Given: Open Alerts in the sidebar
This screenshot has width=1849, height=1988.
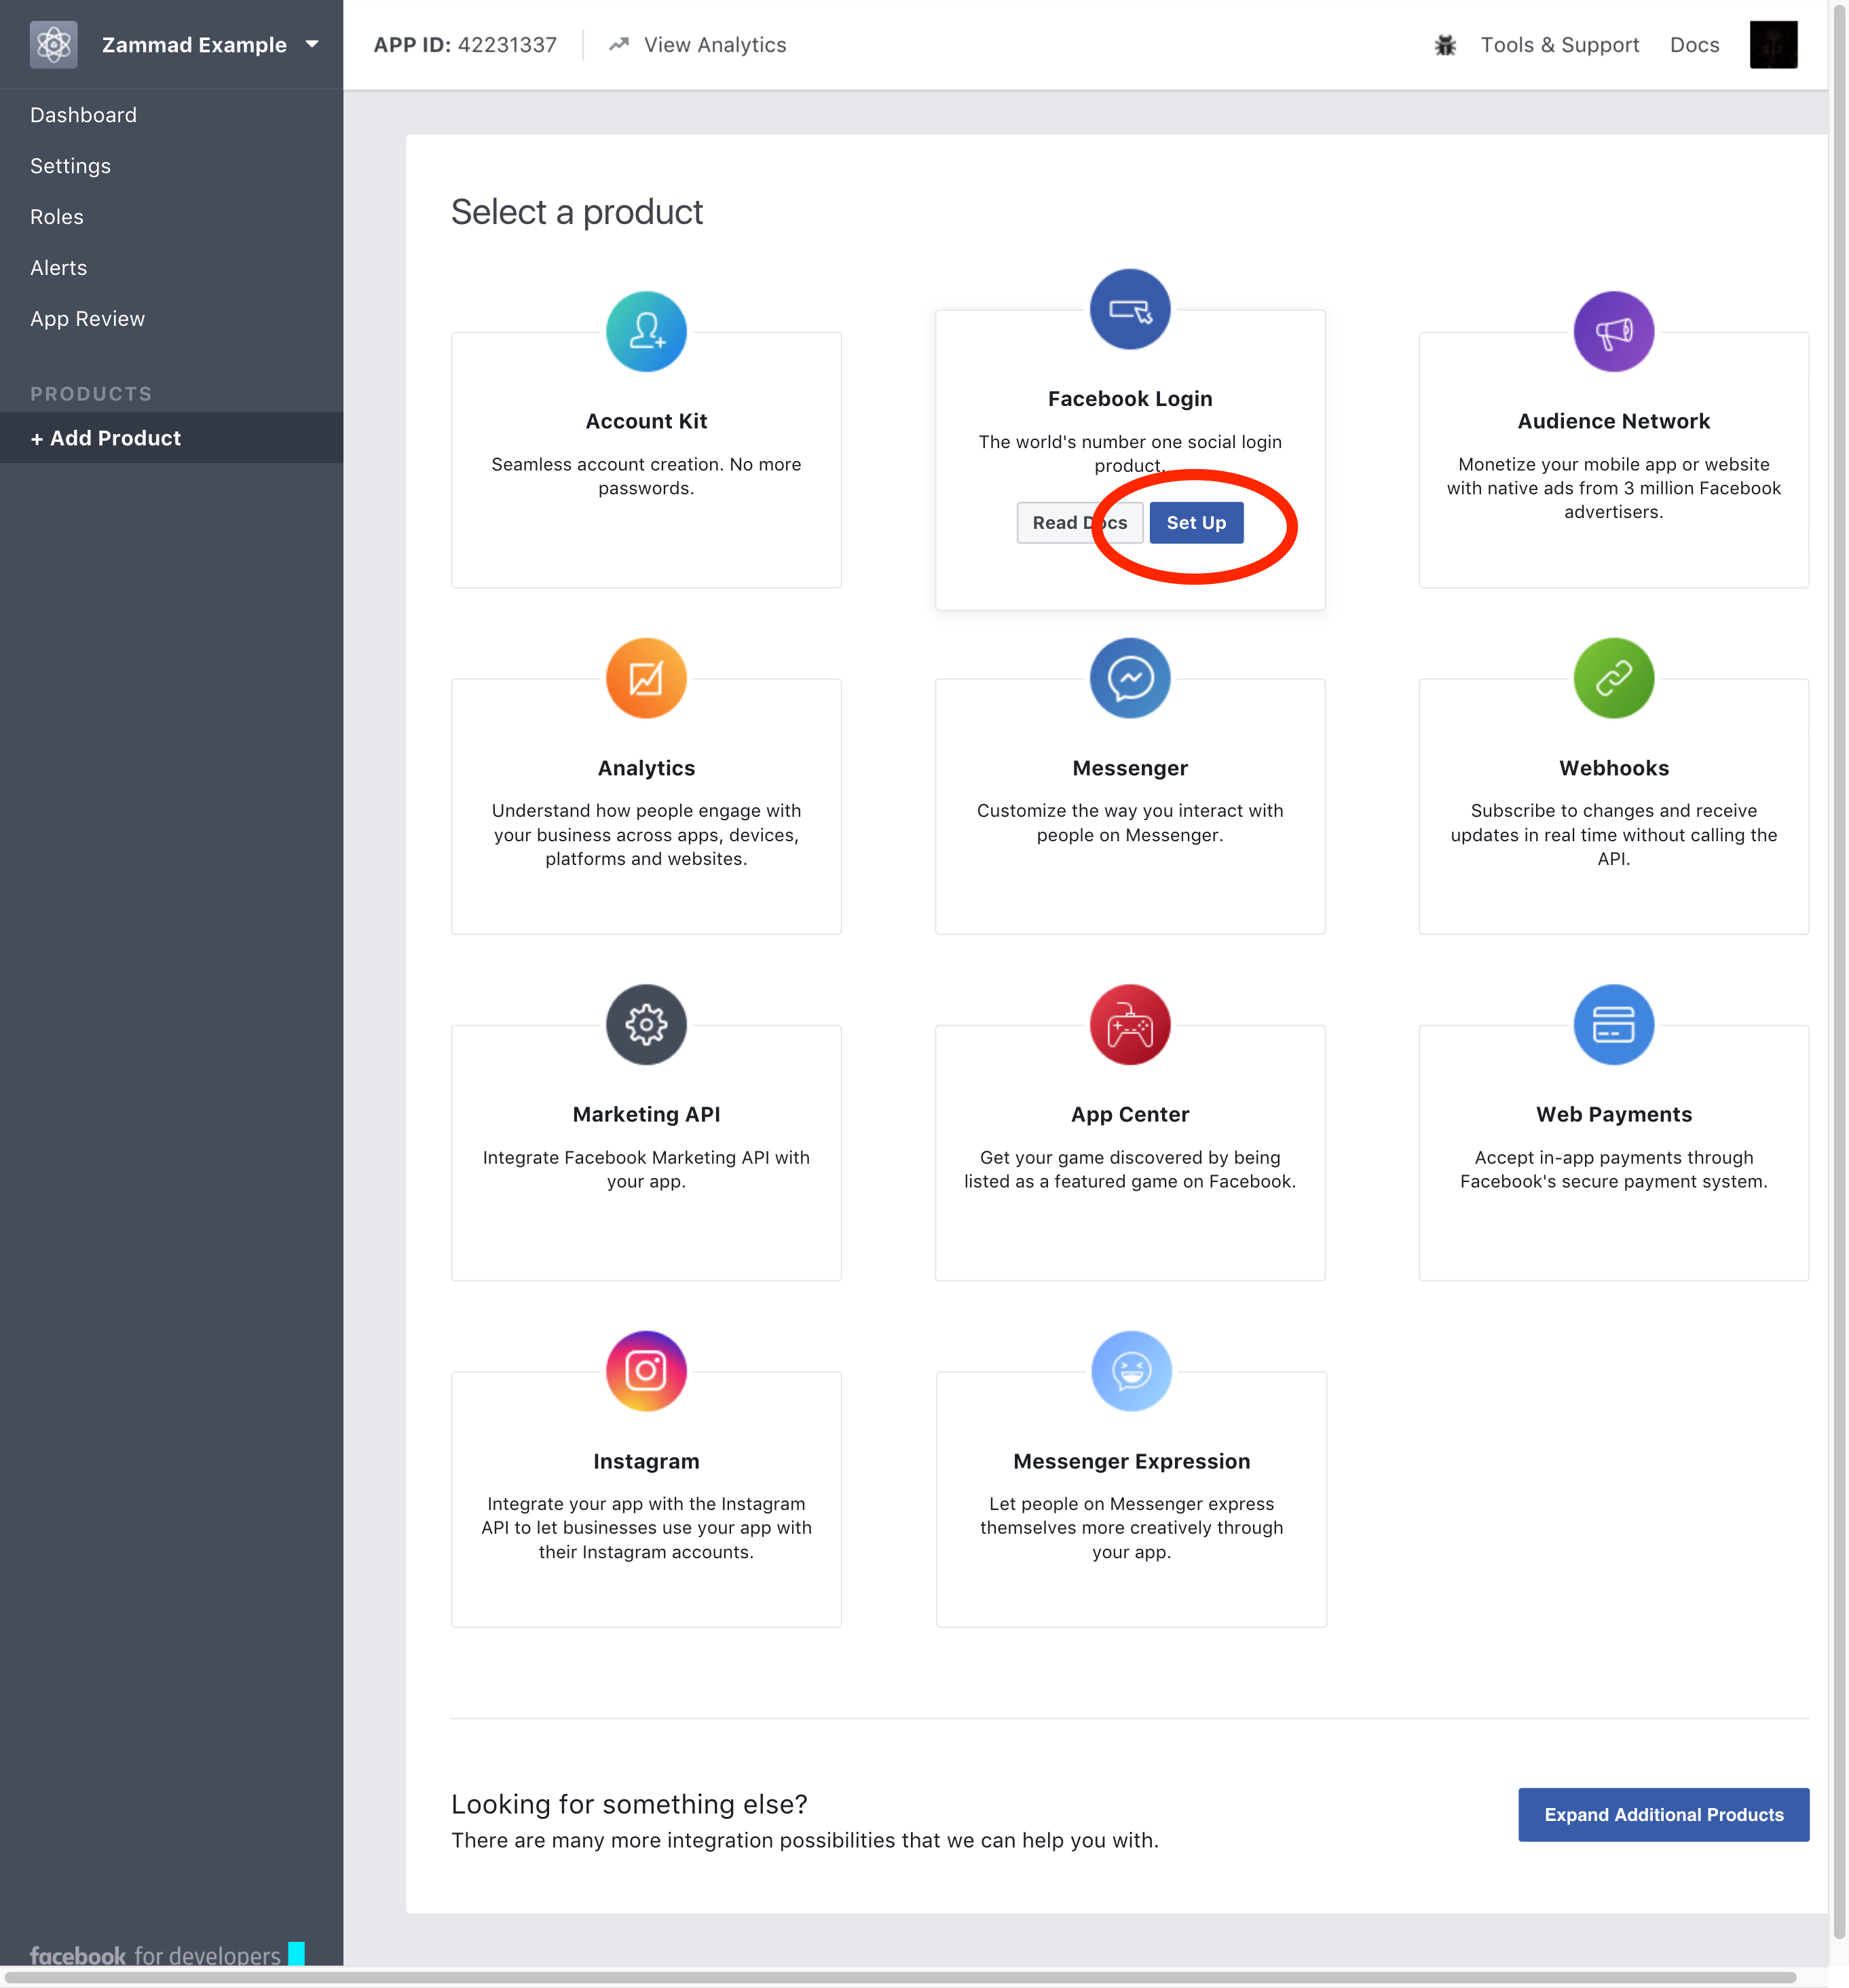Looking at the screenshot, I should pyautogui.click(x=59, y=268).
